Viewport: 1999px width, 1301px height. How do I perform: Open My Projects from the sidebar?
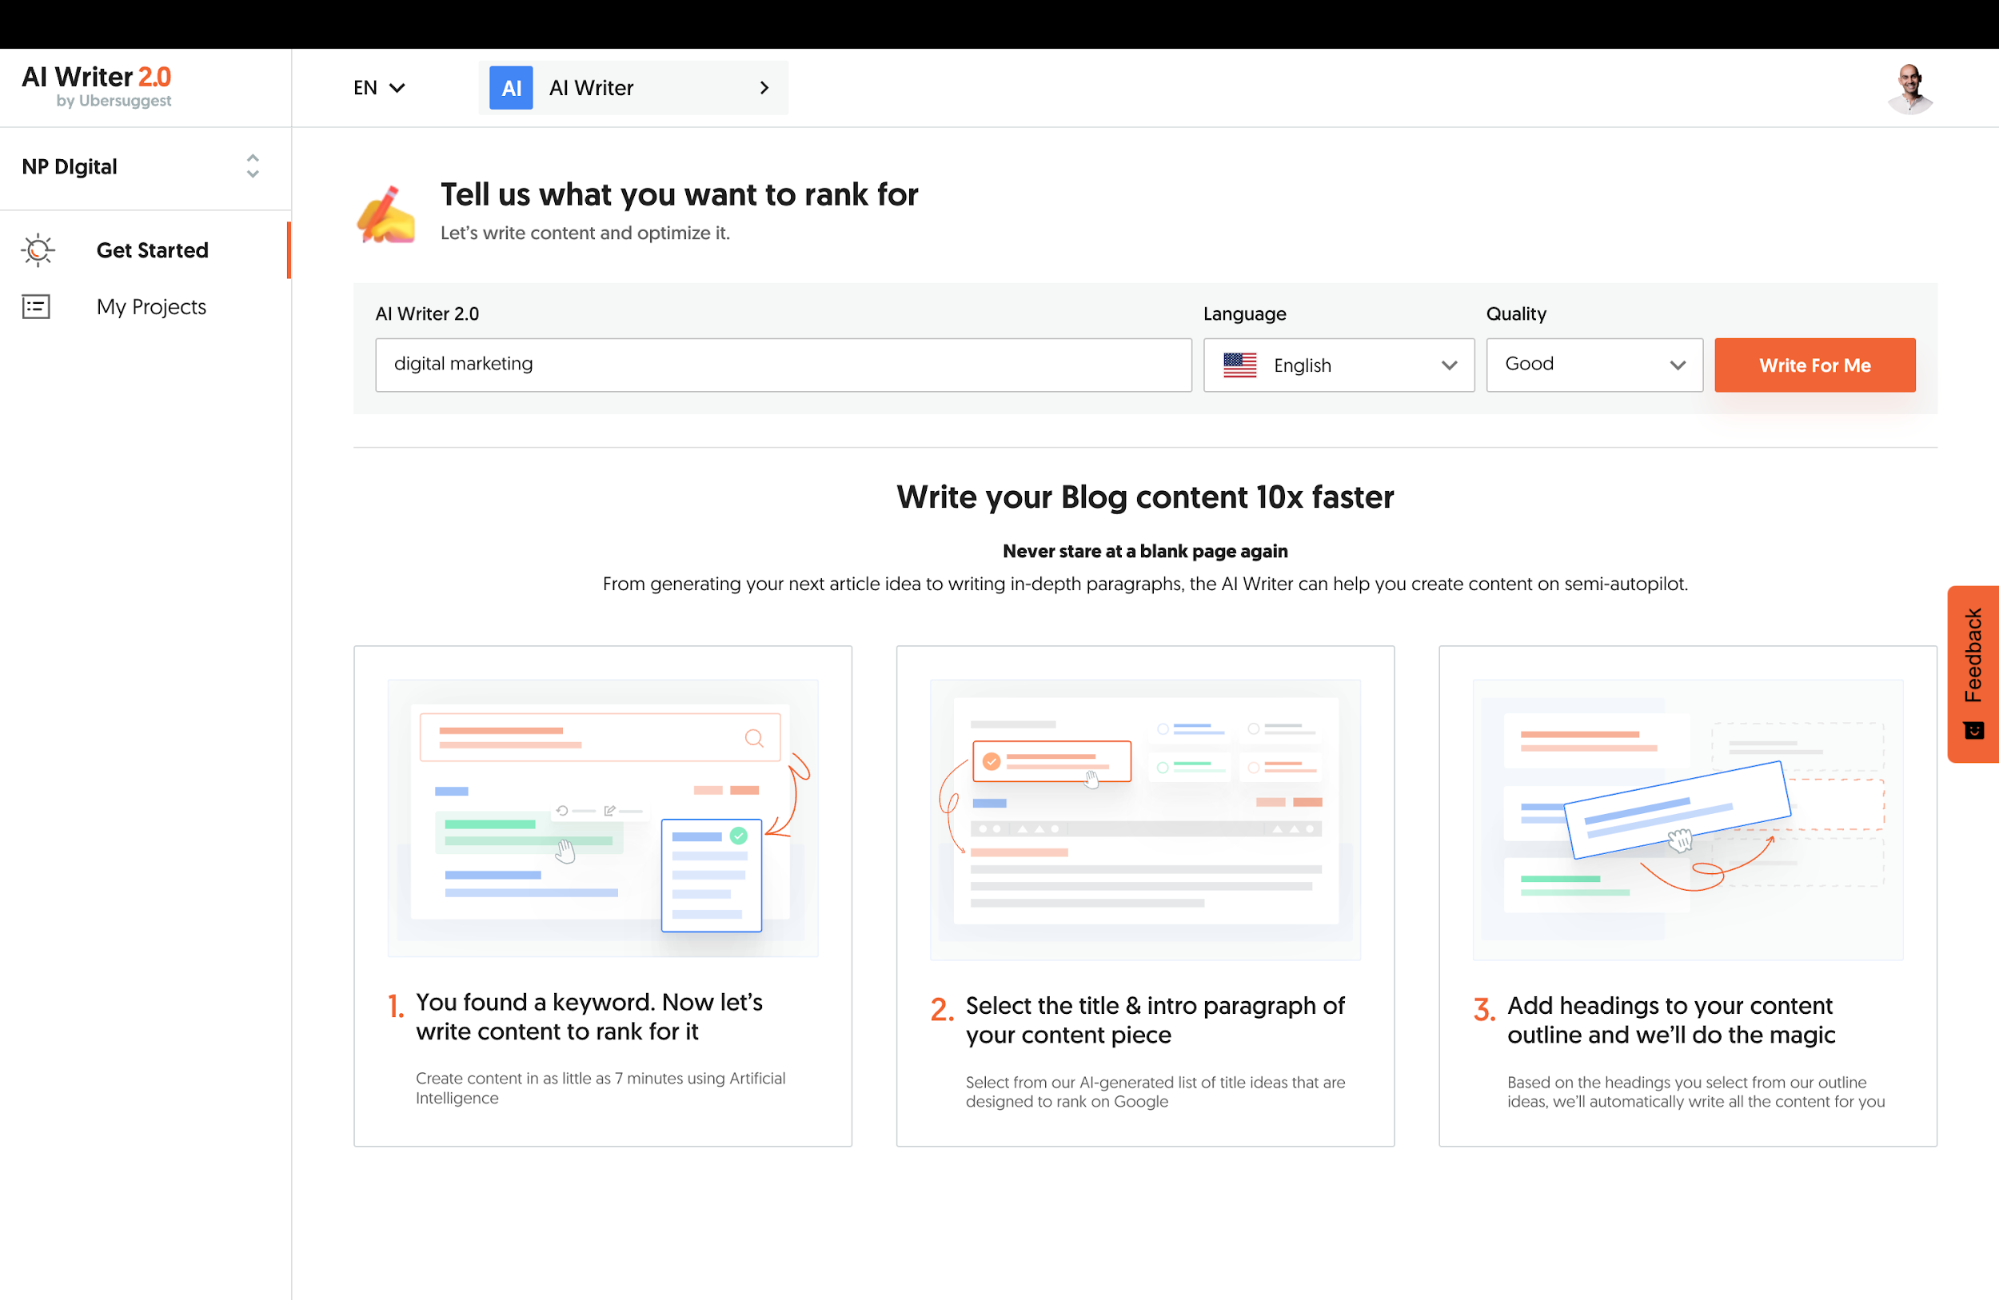[151, 306]
